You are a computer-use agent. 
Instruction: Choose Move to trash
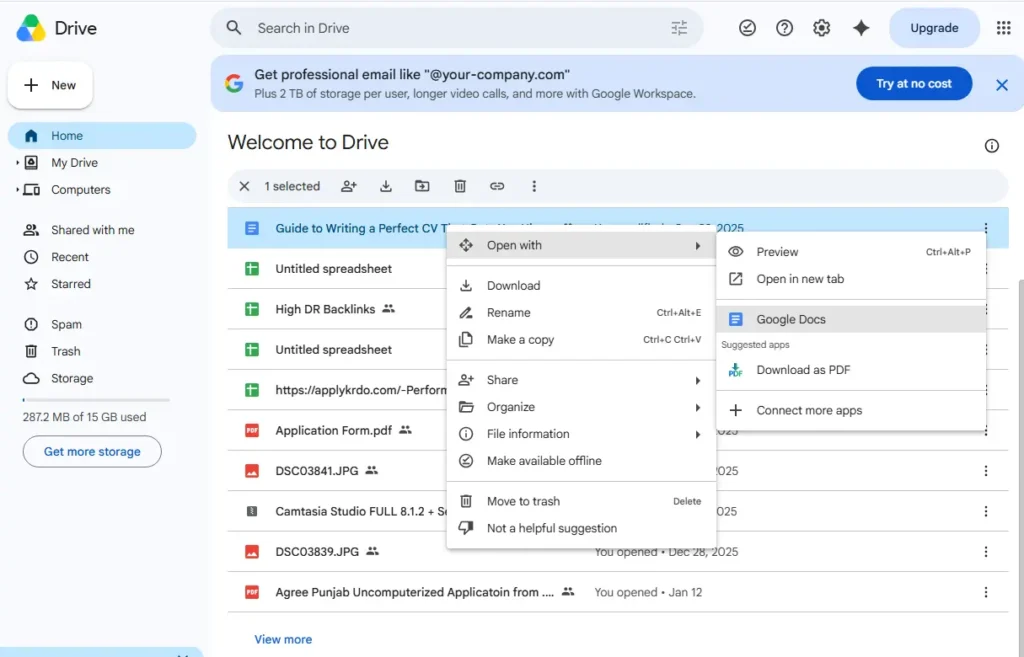[581, 502]
